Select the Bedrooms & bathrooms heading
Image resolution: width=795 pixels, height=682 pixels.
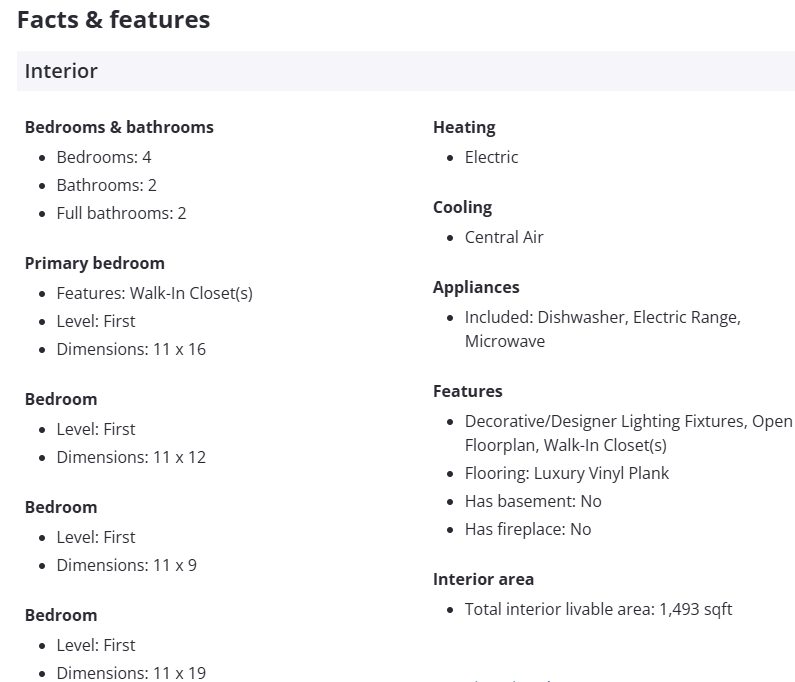[119, 127]
